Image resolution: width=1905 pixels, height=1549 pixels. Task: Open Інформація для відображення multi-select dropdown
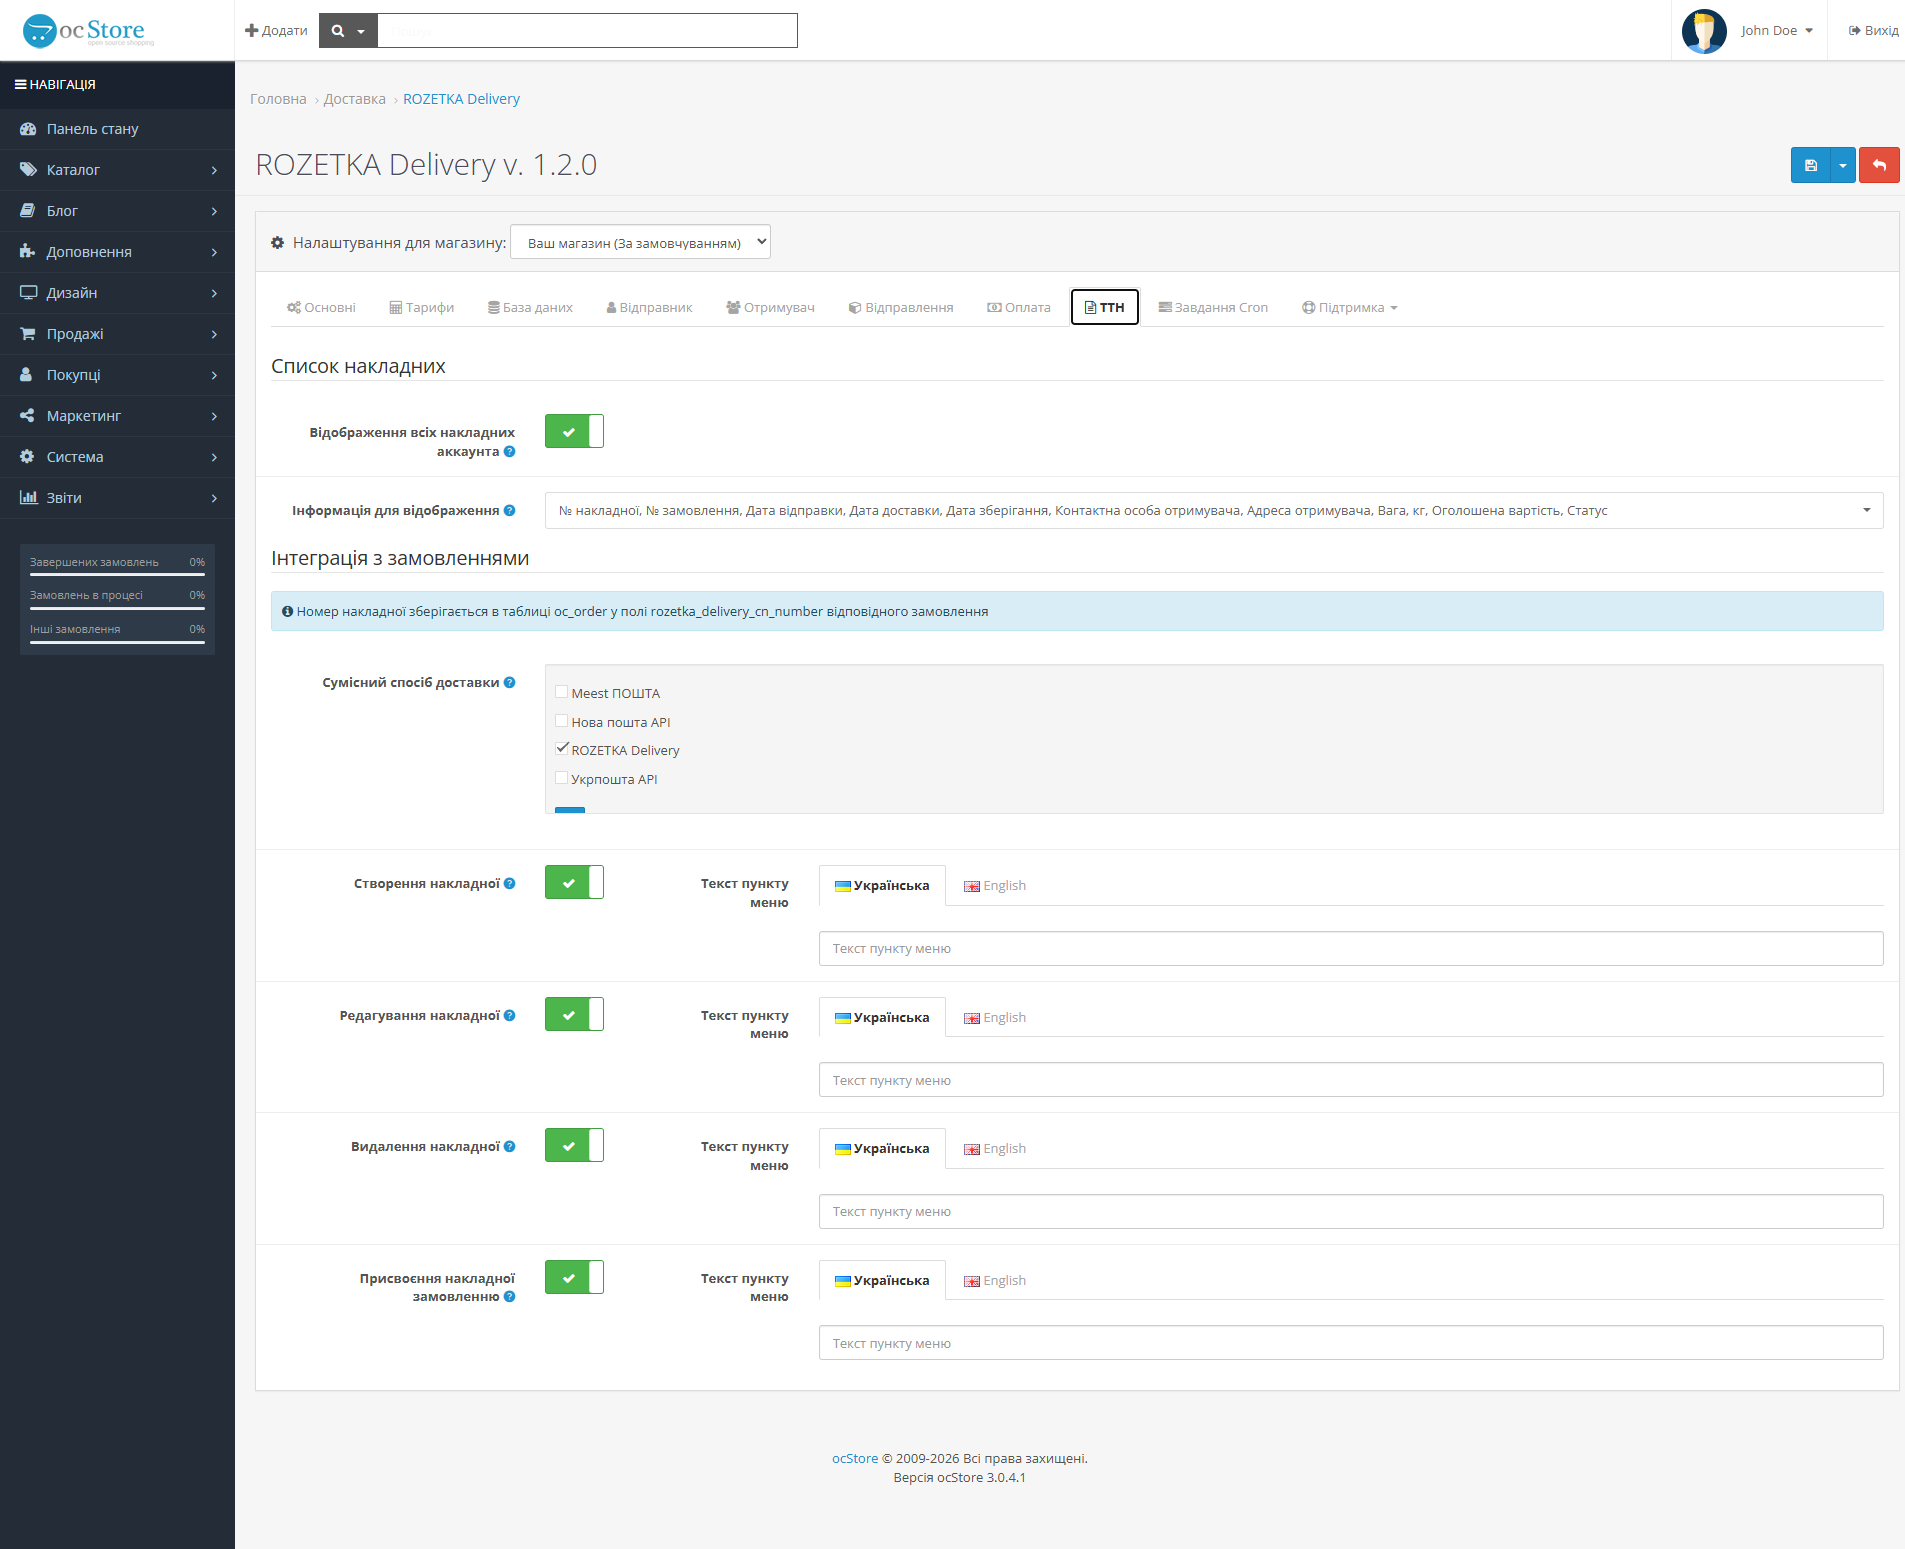point(1214,511)
